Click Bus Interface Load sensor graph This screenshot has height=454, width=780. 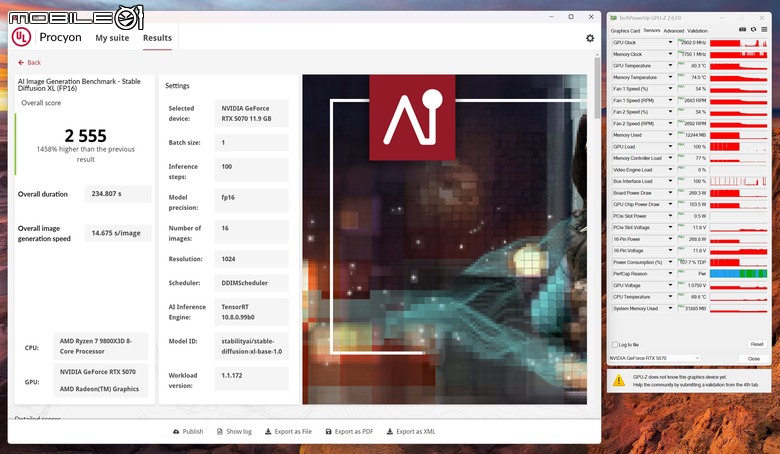point(738,181)
